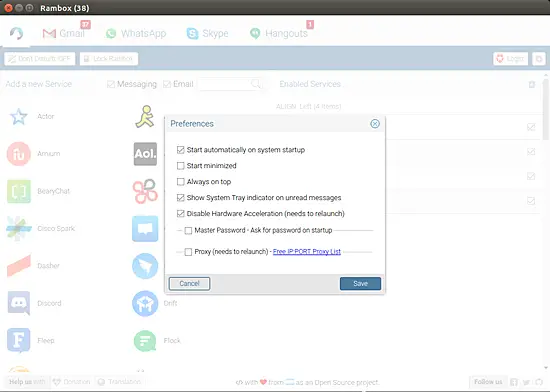Click the Login button
The width and height of the screenshot is (550, 392).
(511, 59)
